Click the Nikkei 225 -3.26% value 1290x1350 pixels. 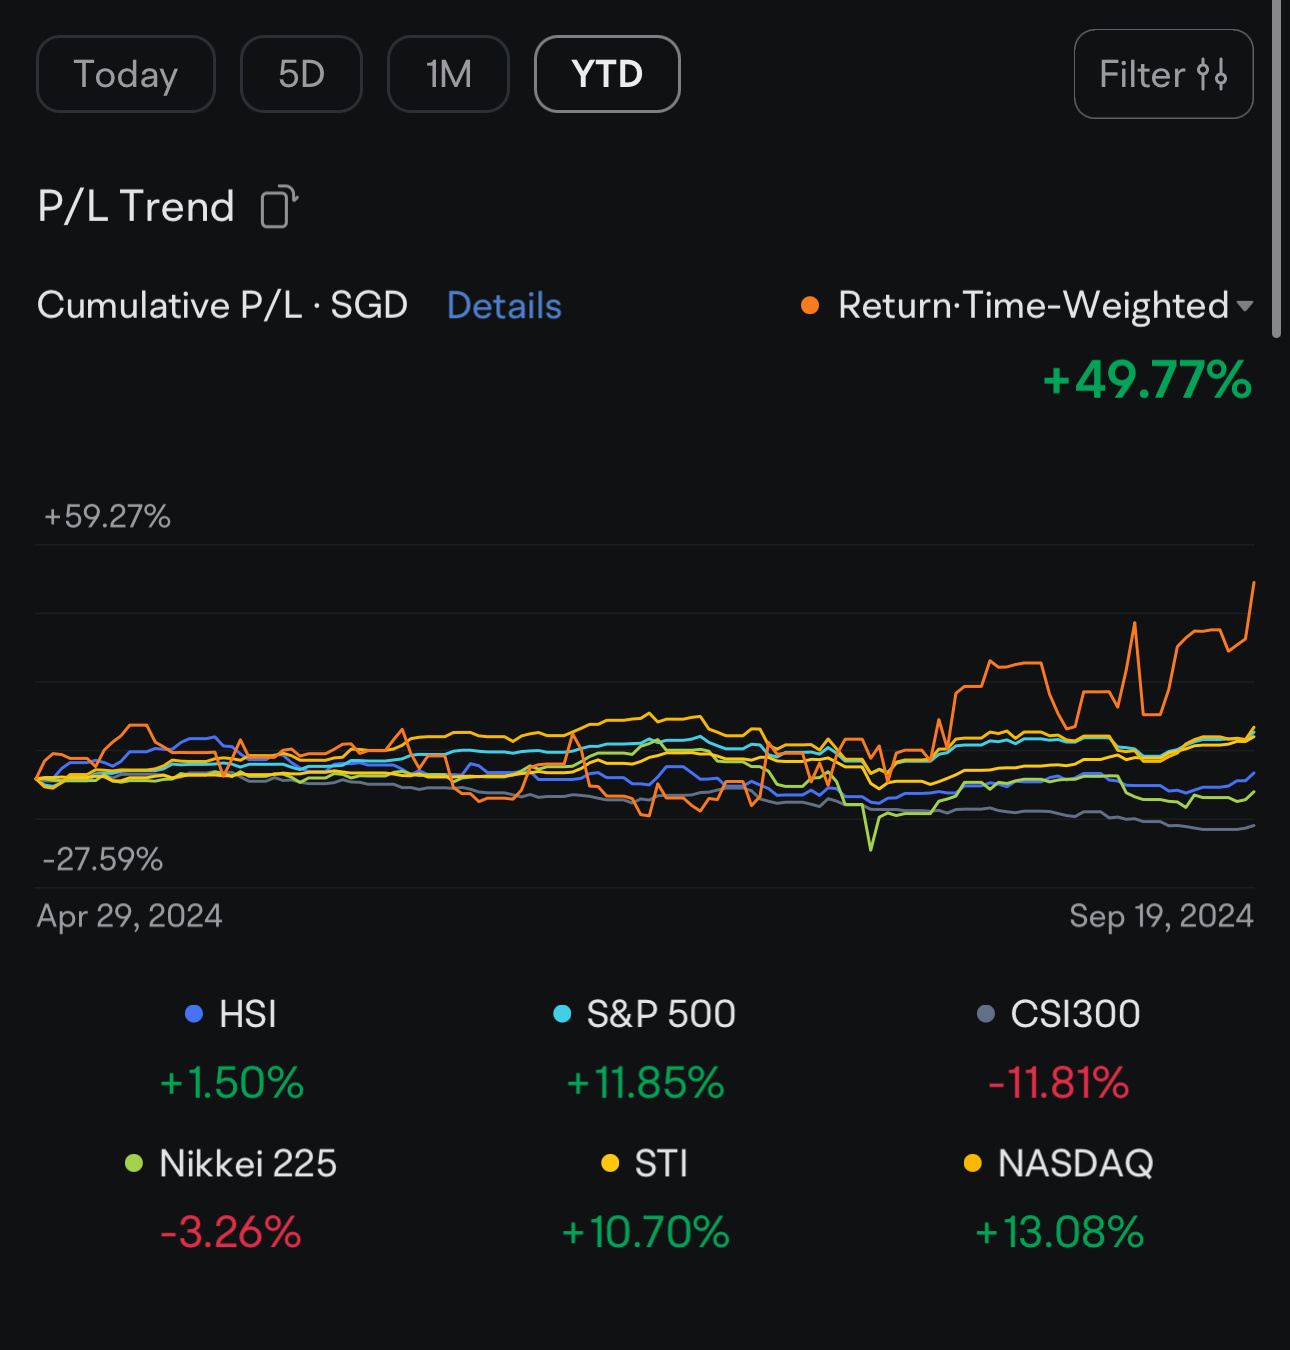click(231, 1232)
